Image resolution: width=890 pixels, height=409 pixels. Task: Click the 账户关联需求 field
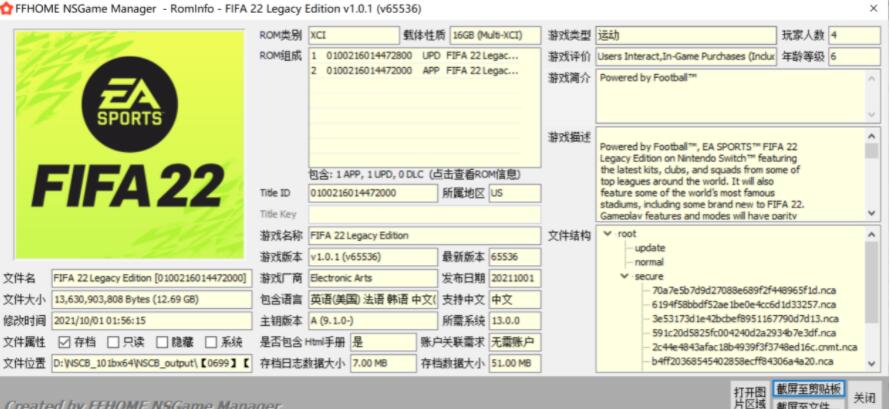click(515, 342)
